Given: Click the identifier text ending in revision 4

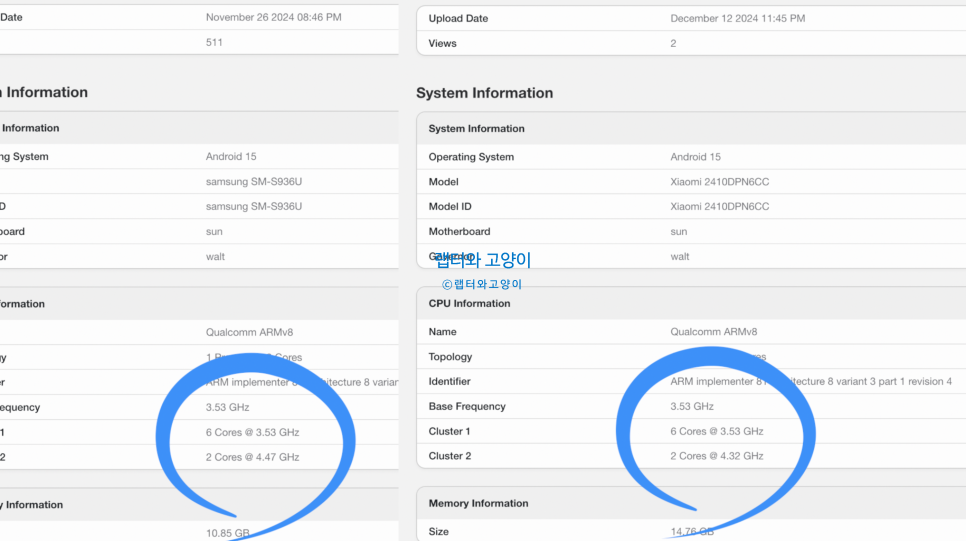Looking at the screenshot, I should [x=811, y=381].
